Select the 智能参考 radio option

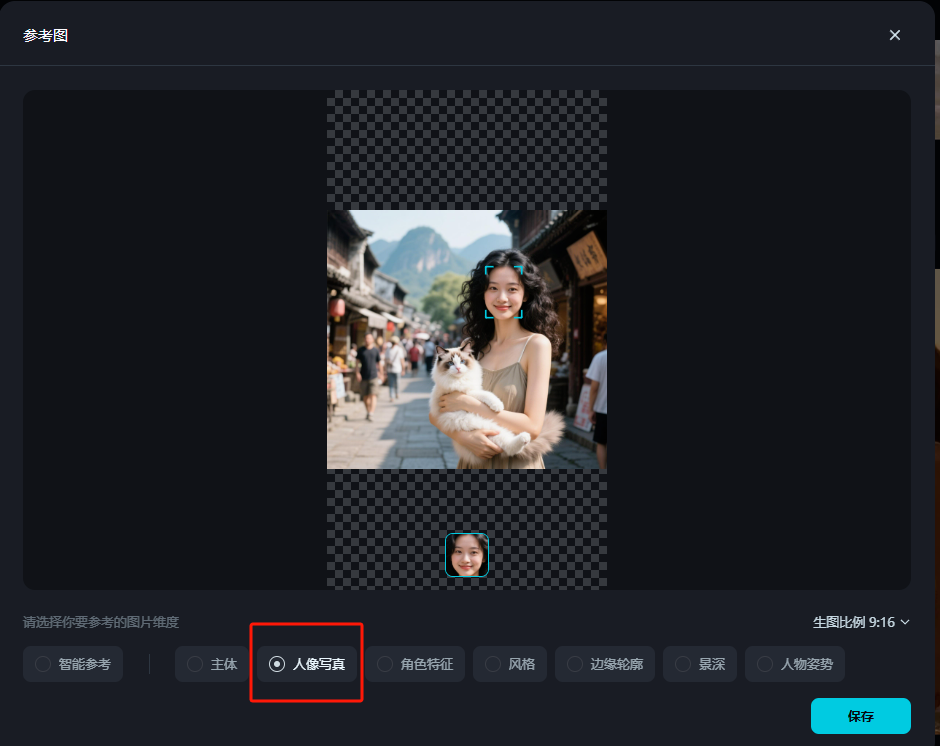point(73,664)
